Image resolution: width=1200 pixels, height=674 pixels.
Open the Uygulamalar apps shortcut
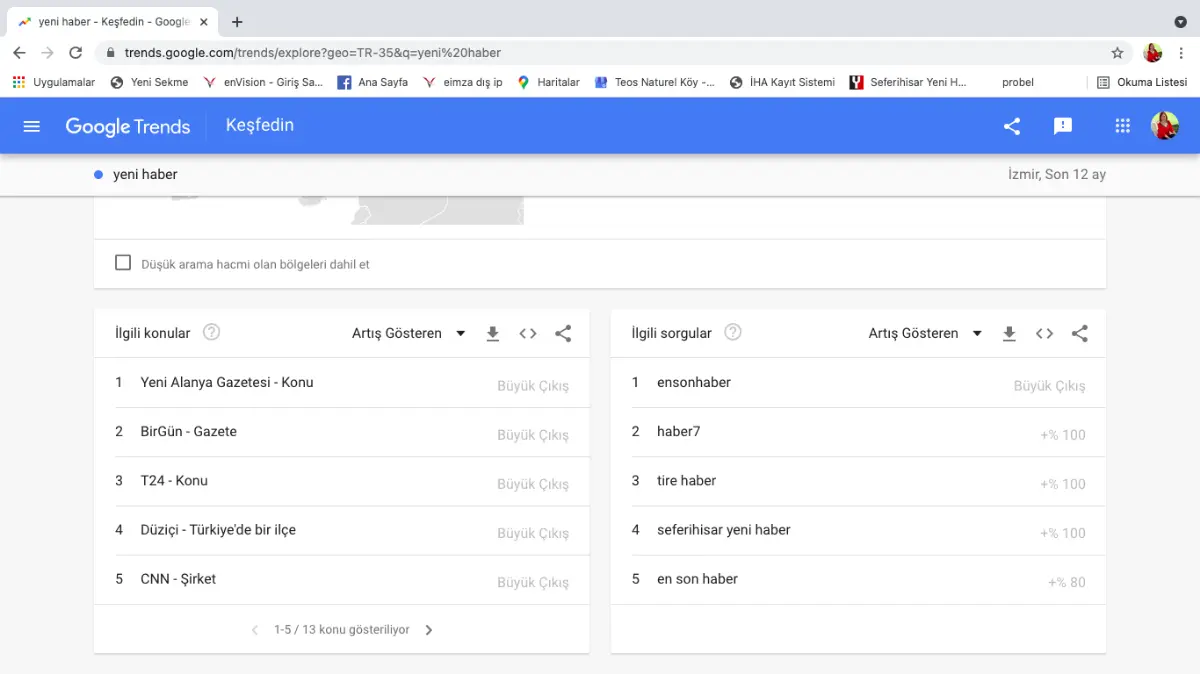click(53, 82)
